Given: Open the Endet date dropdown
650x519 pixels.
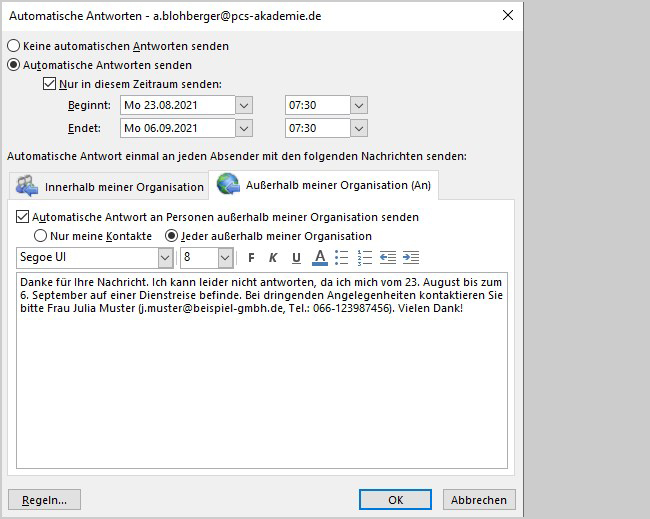Looking at the screenshot, I should (244, 129).
